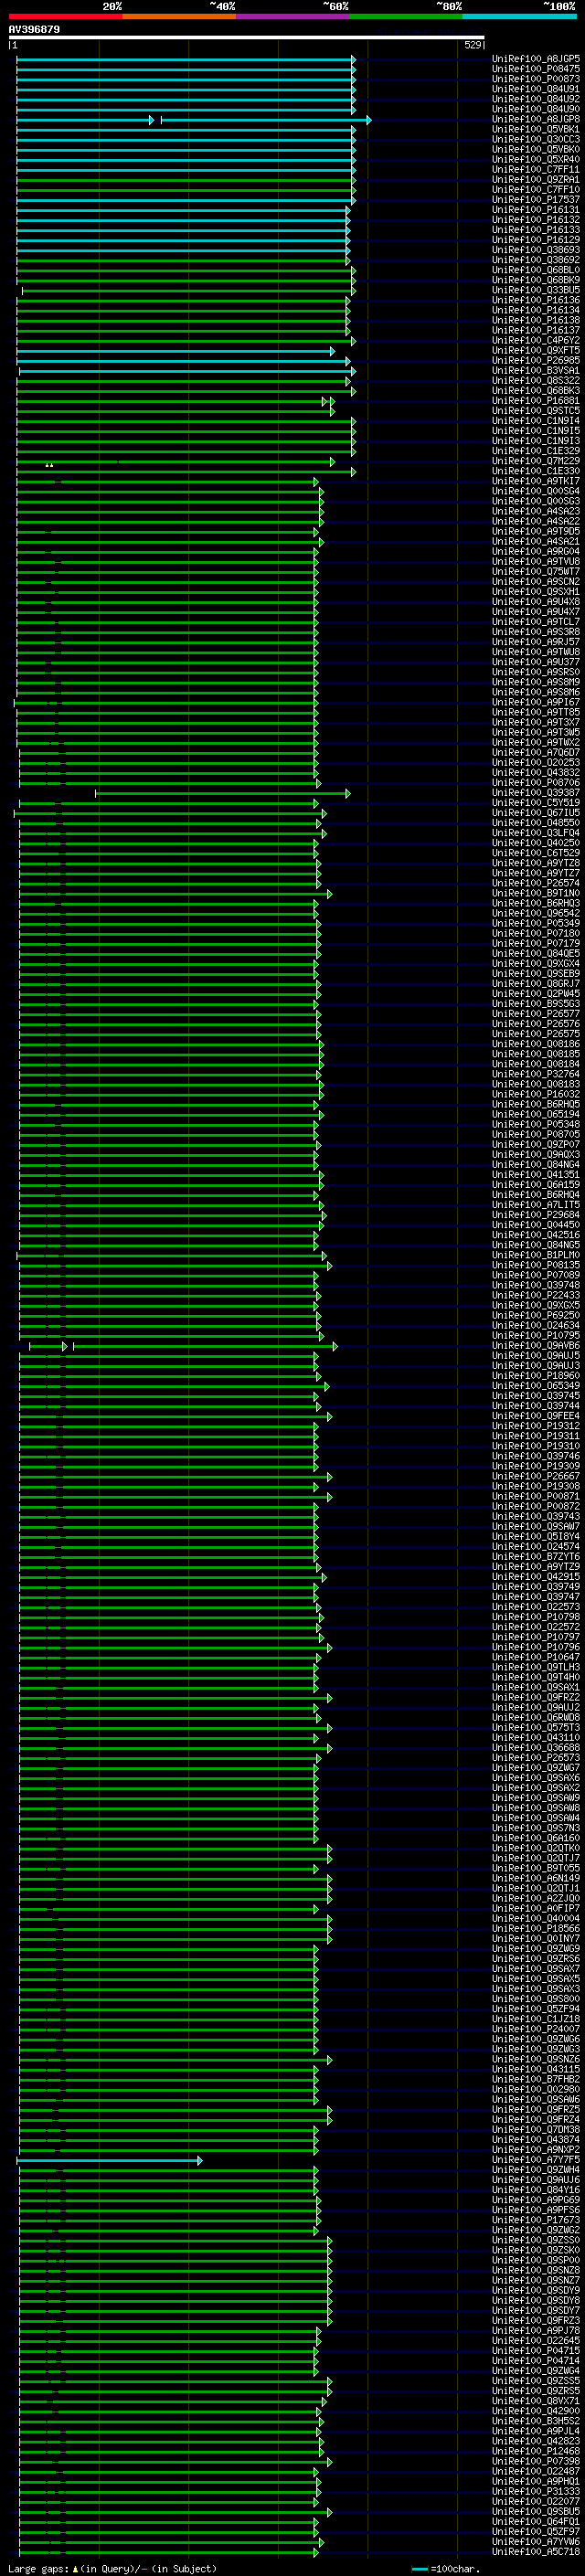Select hit label UniRef100_P05348
Screen dimensions: 585x2576
pyautogui.click(x=535, y=1124)
